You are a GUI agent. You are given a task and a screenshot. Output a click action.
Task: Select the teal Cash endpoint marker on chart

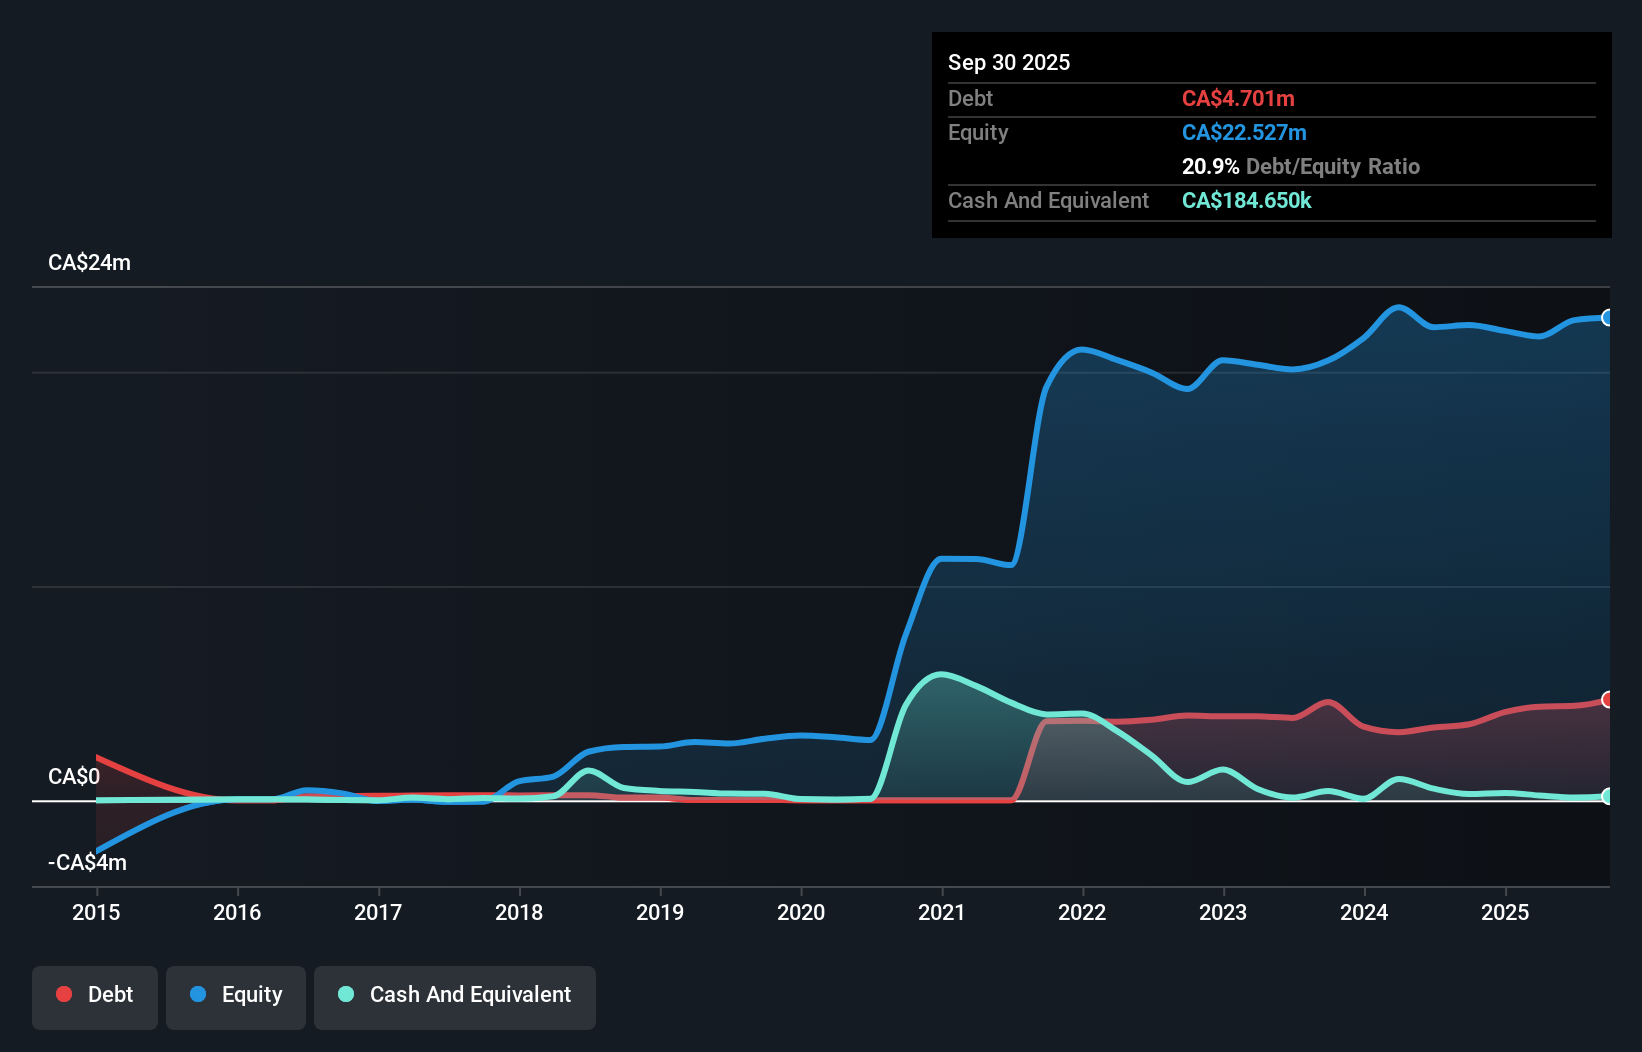[1607, 796]
